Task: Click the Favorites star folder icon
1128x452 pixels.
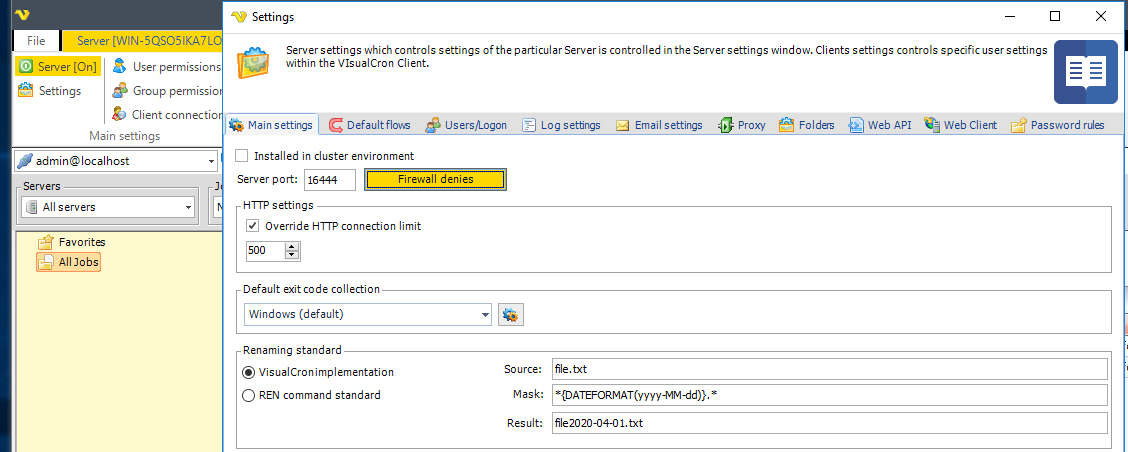Action: click(x=46, y=242)
